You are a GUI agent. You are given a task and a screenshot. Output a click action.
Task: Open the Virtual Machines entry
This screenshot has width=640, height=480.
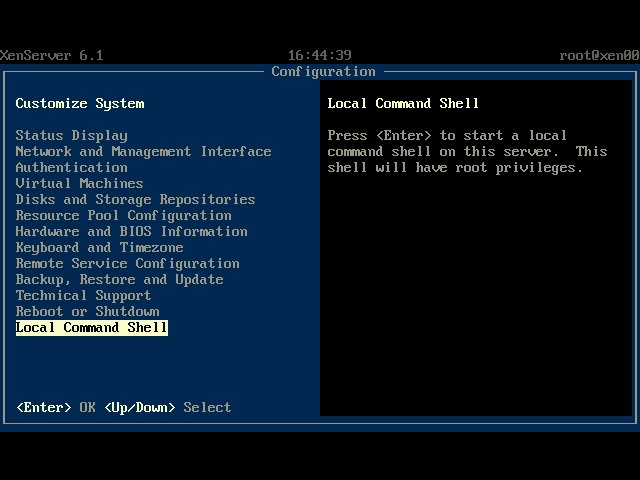pos(79,183)
